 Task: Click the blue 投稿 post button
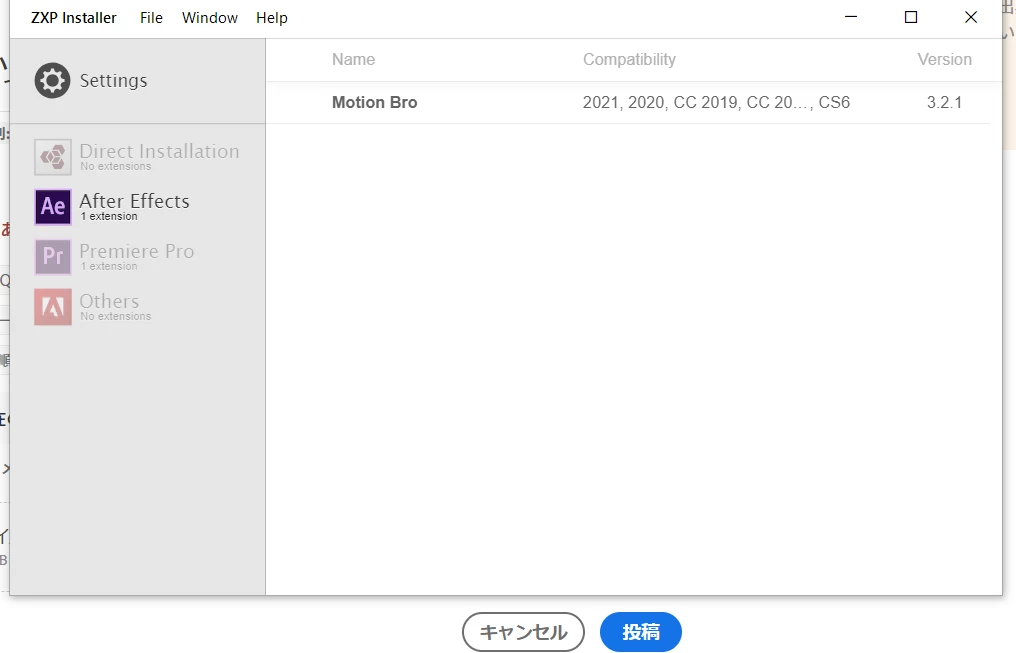click(x=641, y=632)
